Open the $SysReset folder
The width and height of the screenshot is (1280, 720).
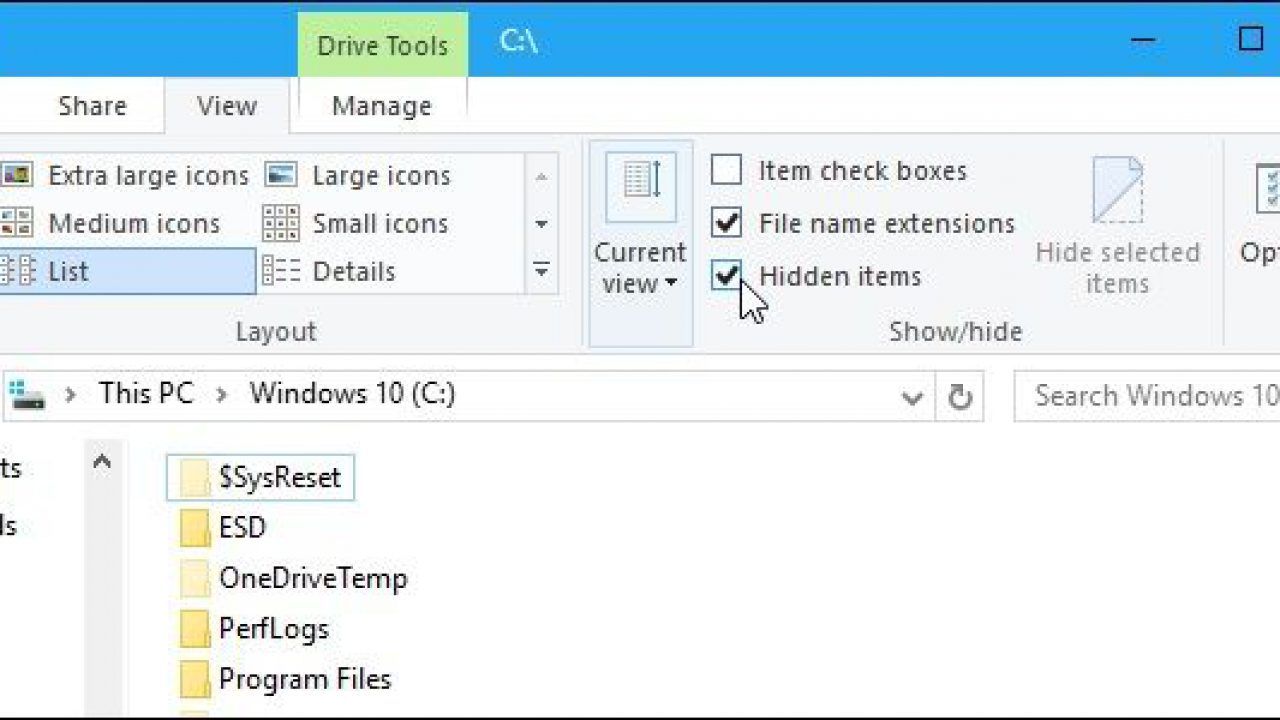(x=261, y=478)
